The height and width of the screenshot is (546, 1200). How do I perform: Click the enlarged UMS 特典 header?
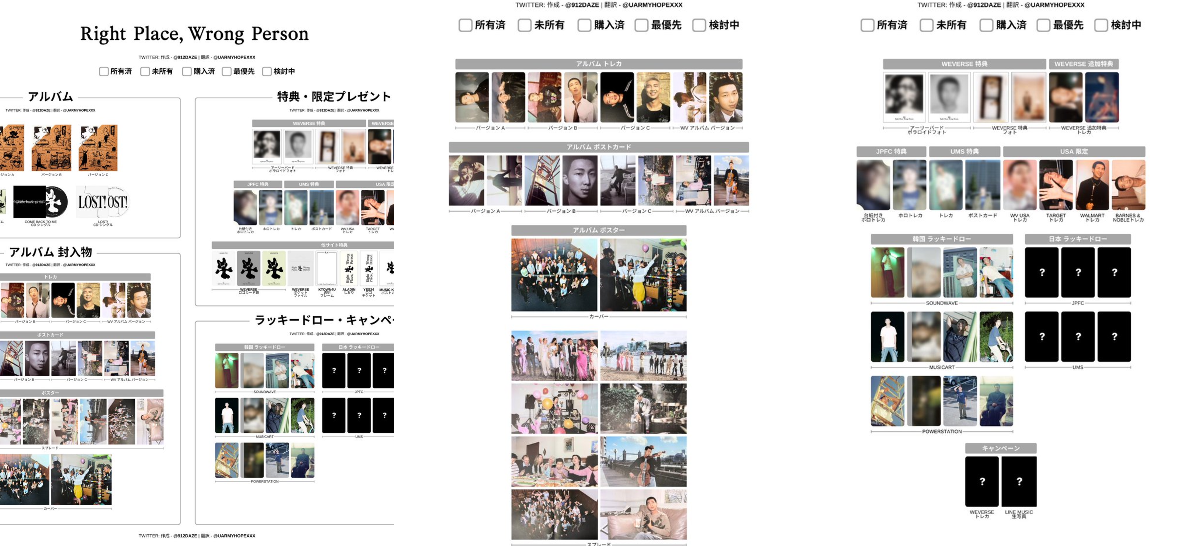point(964,152)
